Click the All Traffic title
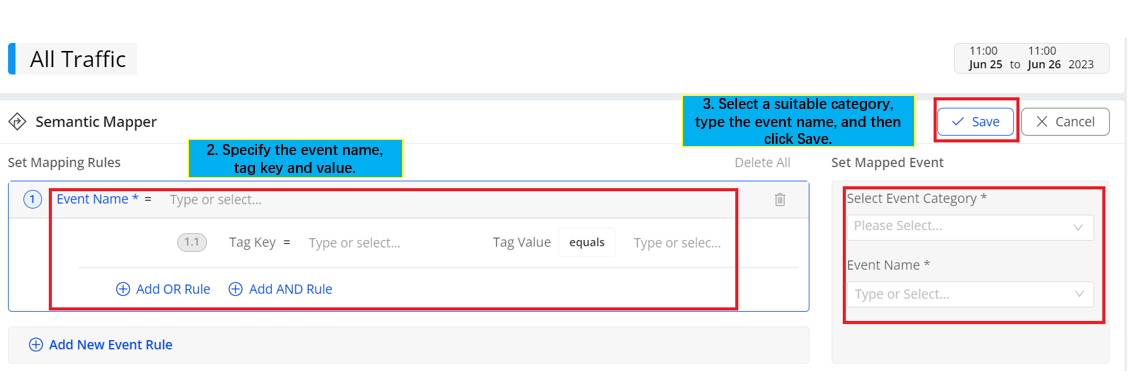 (77, 59)
